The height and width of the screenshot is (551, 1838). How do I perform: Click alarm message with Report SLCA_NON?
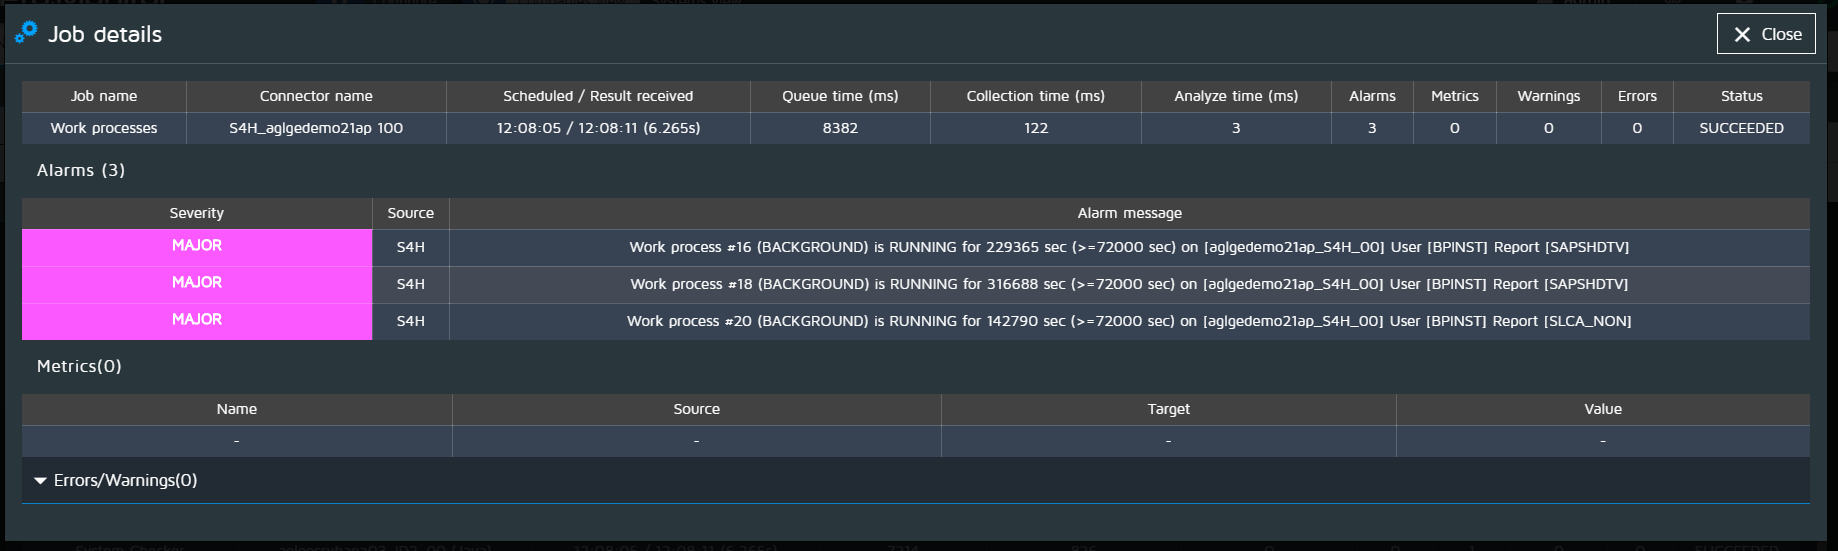pyautogui.click(x=1129, y=321)
